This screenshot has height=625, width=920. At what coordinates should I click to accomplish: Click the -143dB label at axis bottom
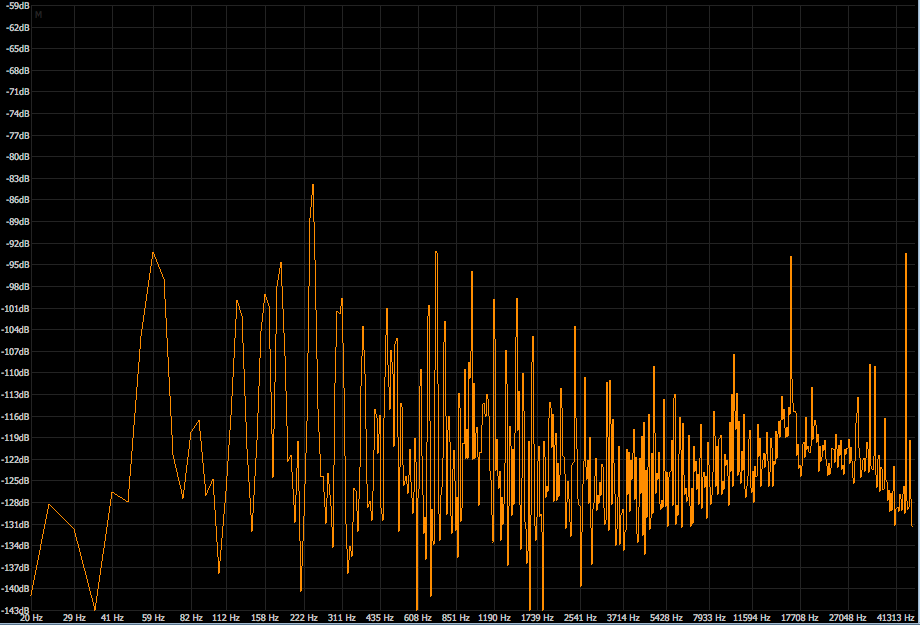pyautogui.click(x=17, y=610)
